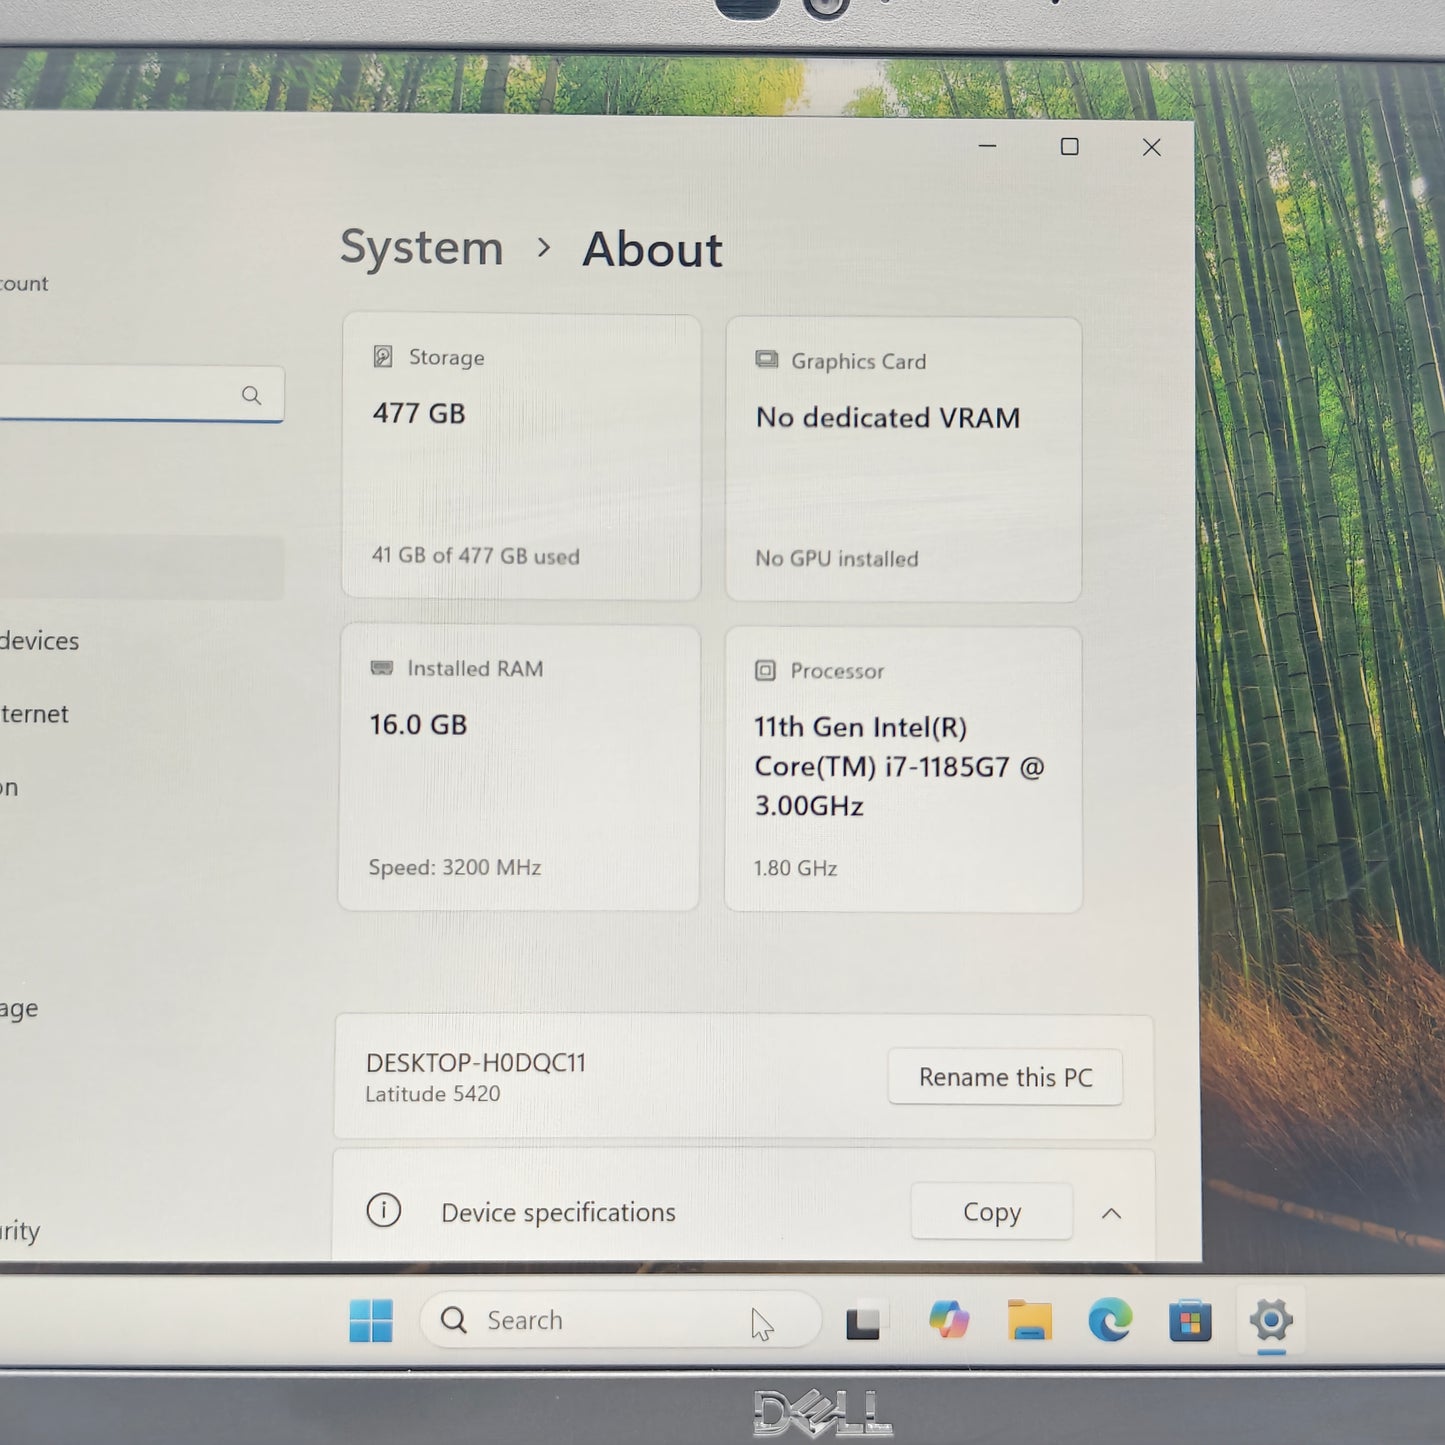Open Network & internet in the sidebar
The image size is (1445, 1445).
tap(35, 714)
